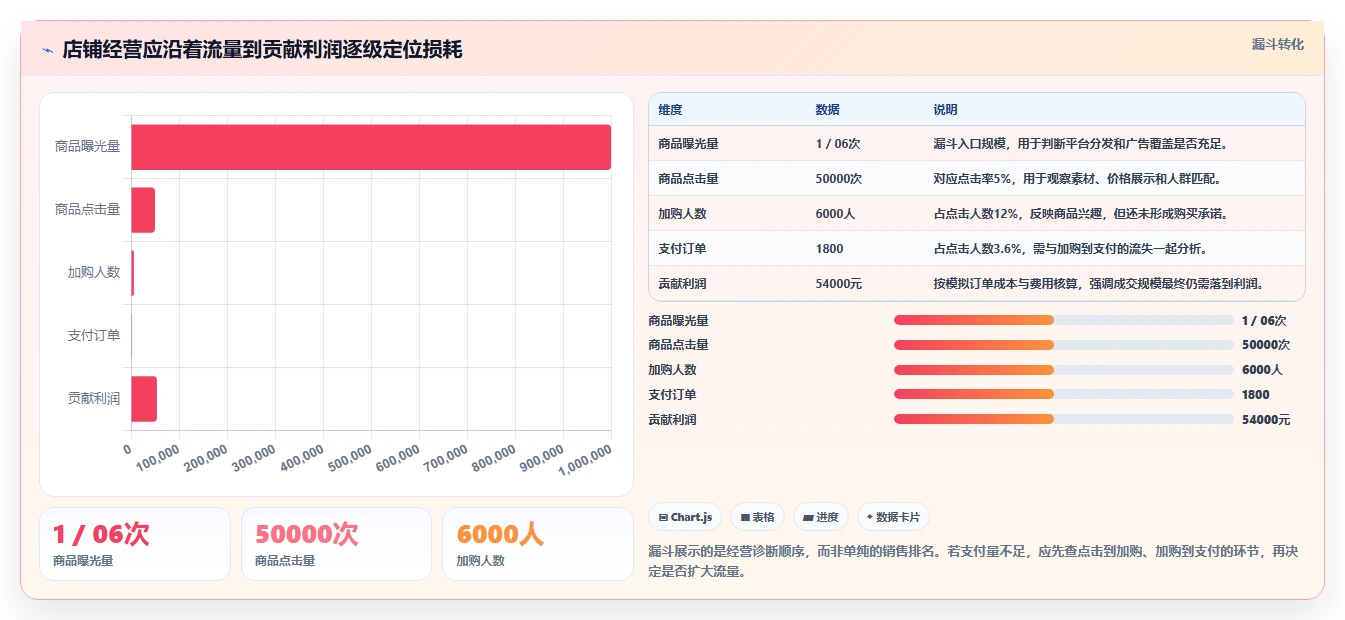
Task: Click the table data cell 50000次
Action: pos(865,178)
